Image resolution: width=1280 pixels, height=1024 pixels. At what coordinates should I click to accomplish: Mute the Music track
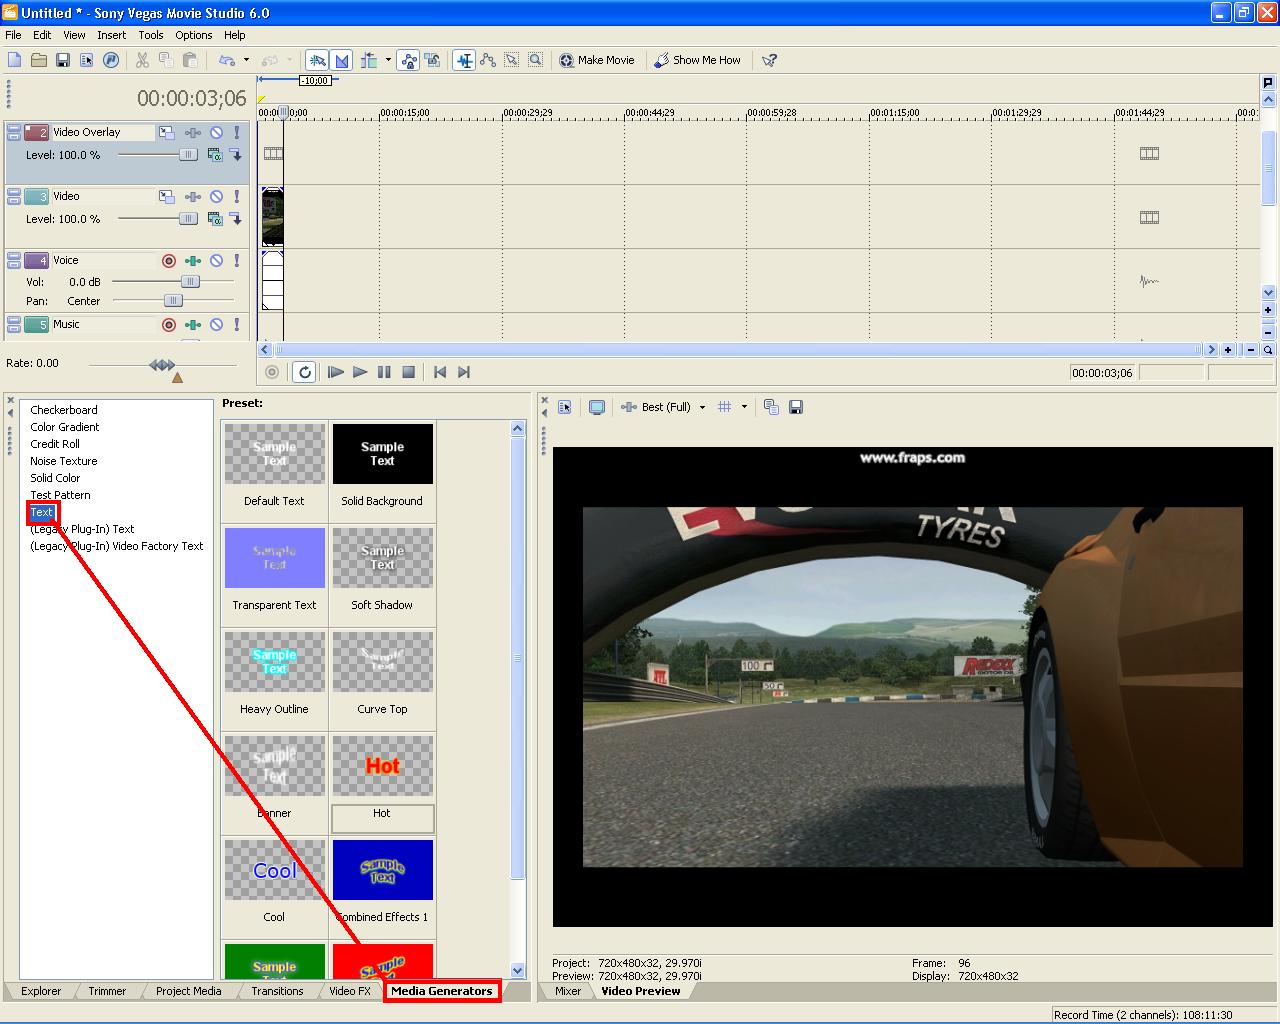216,324
